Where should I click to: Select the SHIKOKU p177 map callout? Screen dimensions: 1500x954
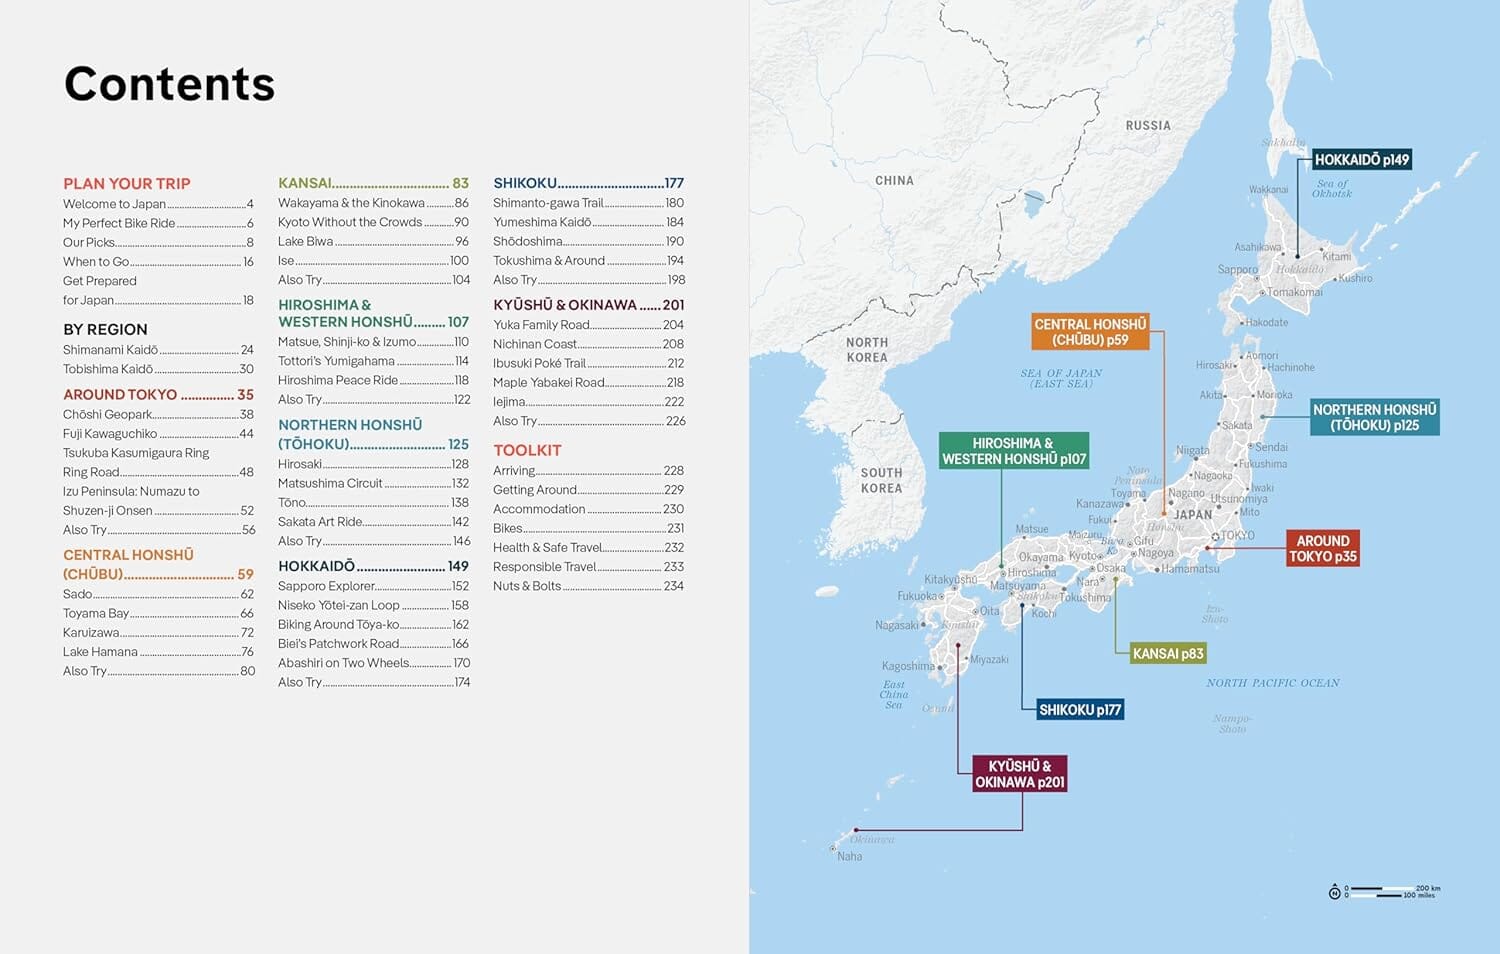click(x=1080, y=708)
